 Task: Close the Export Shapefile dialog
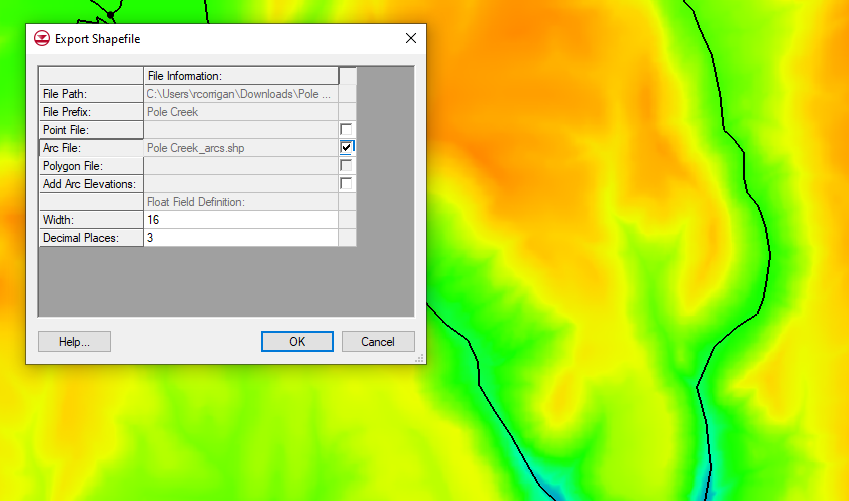click(411, 38)
